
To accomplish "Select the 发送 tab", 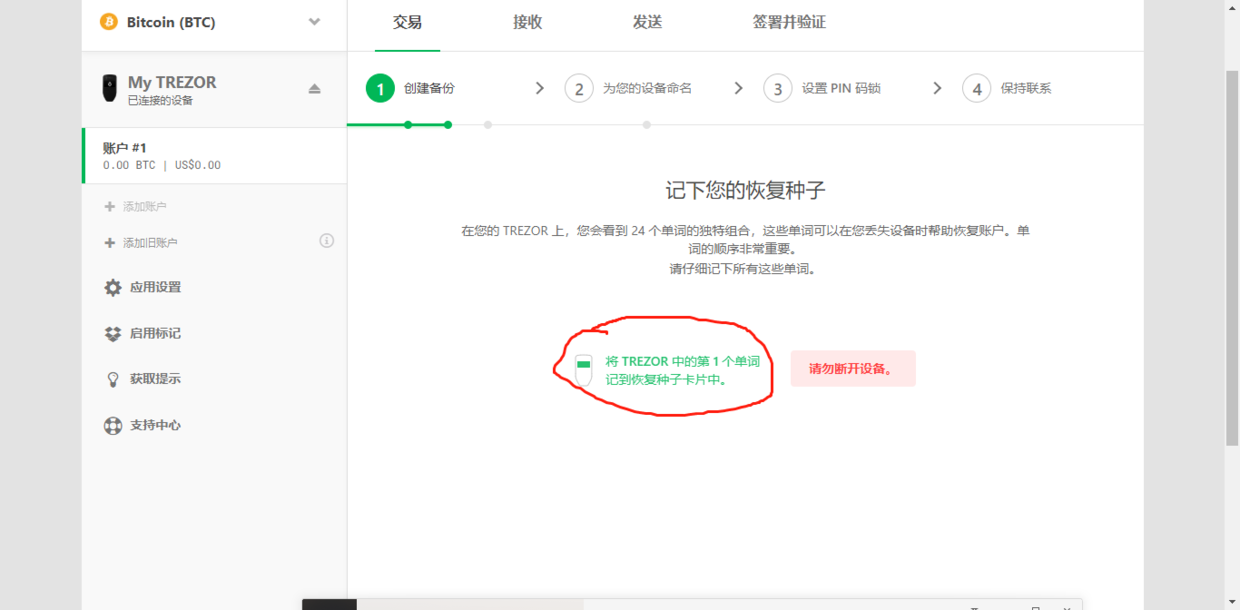I will point(647,22).
